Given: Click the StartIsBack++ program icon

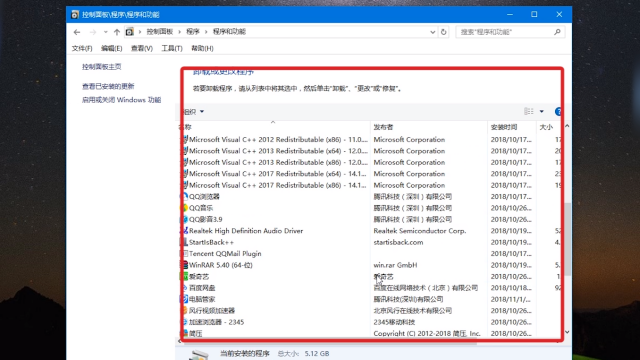Looking at the screenshot, I should (x=185, y=242).
